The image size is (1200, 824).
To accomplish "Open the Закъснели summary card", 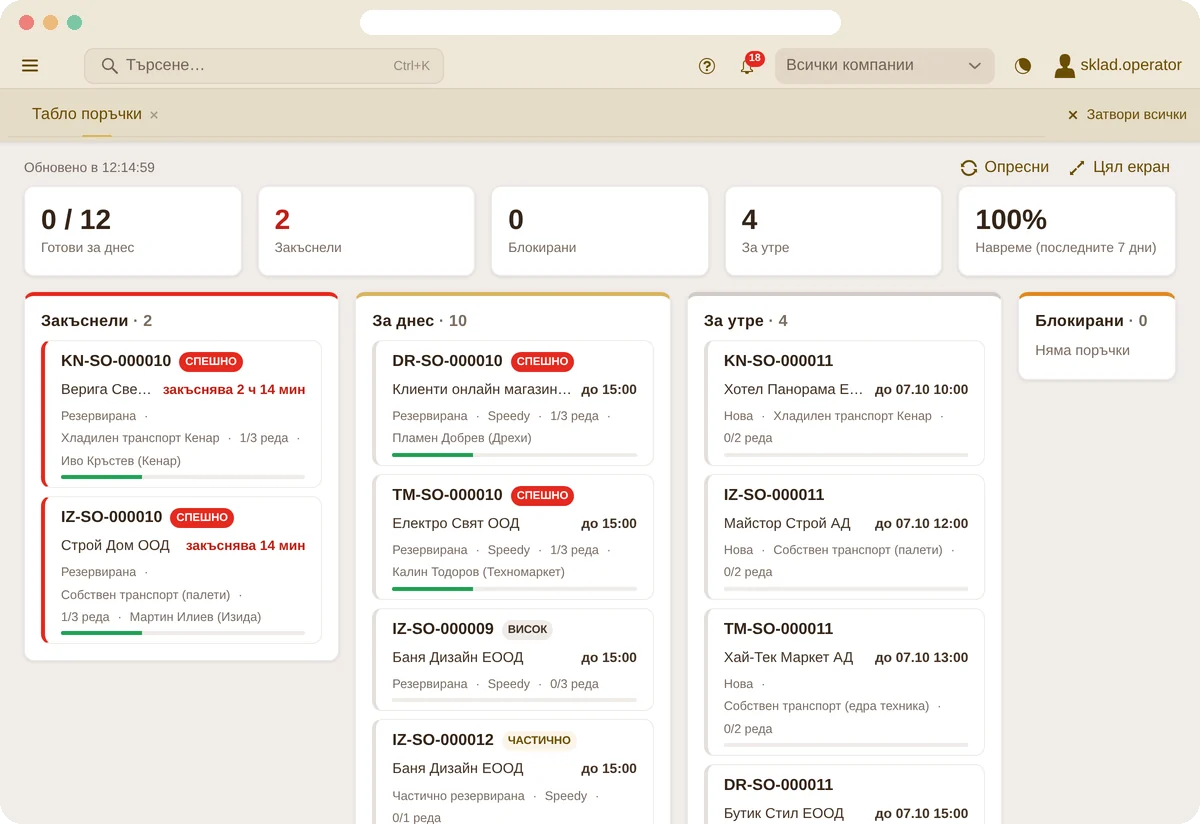I will (366, 231).
